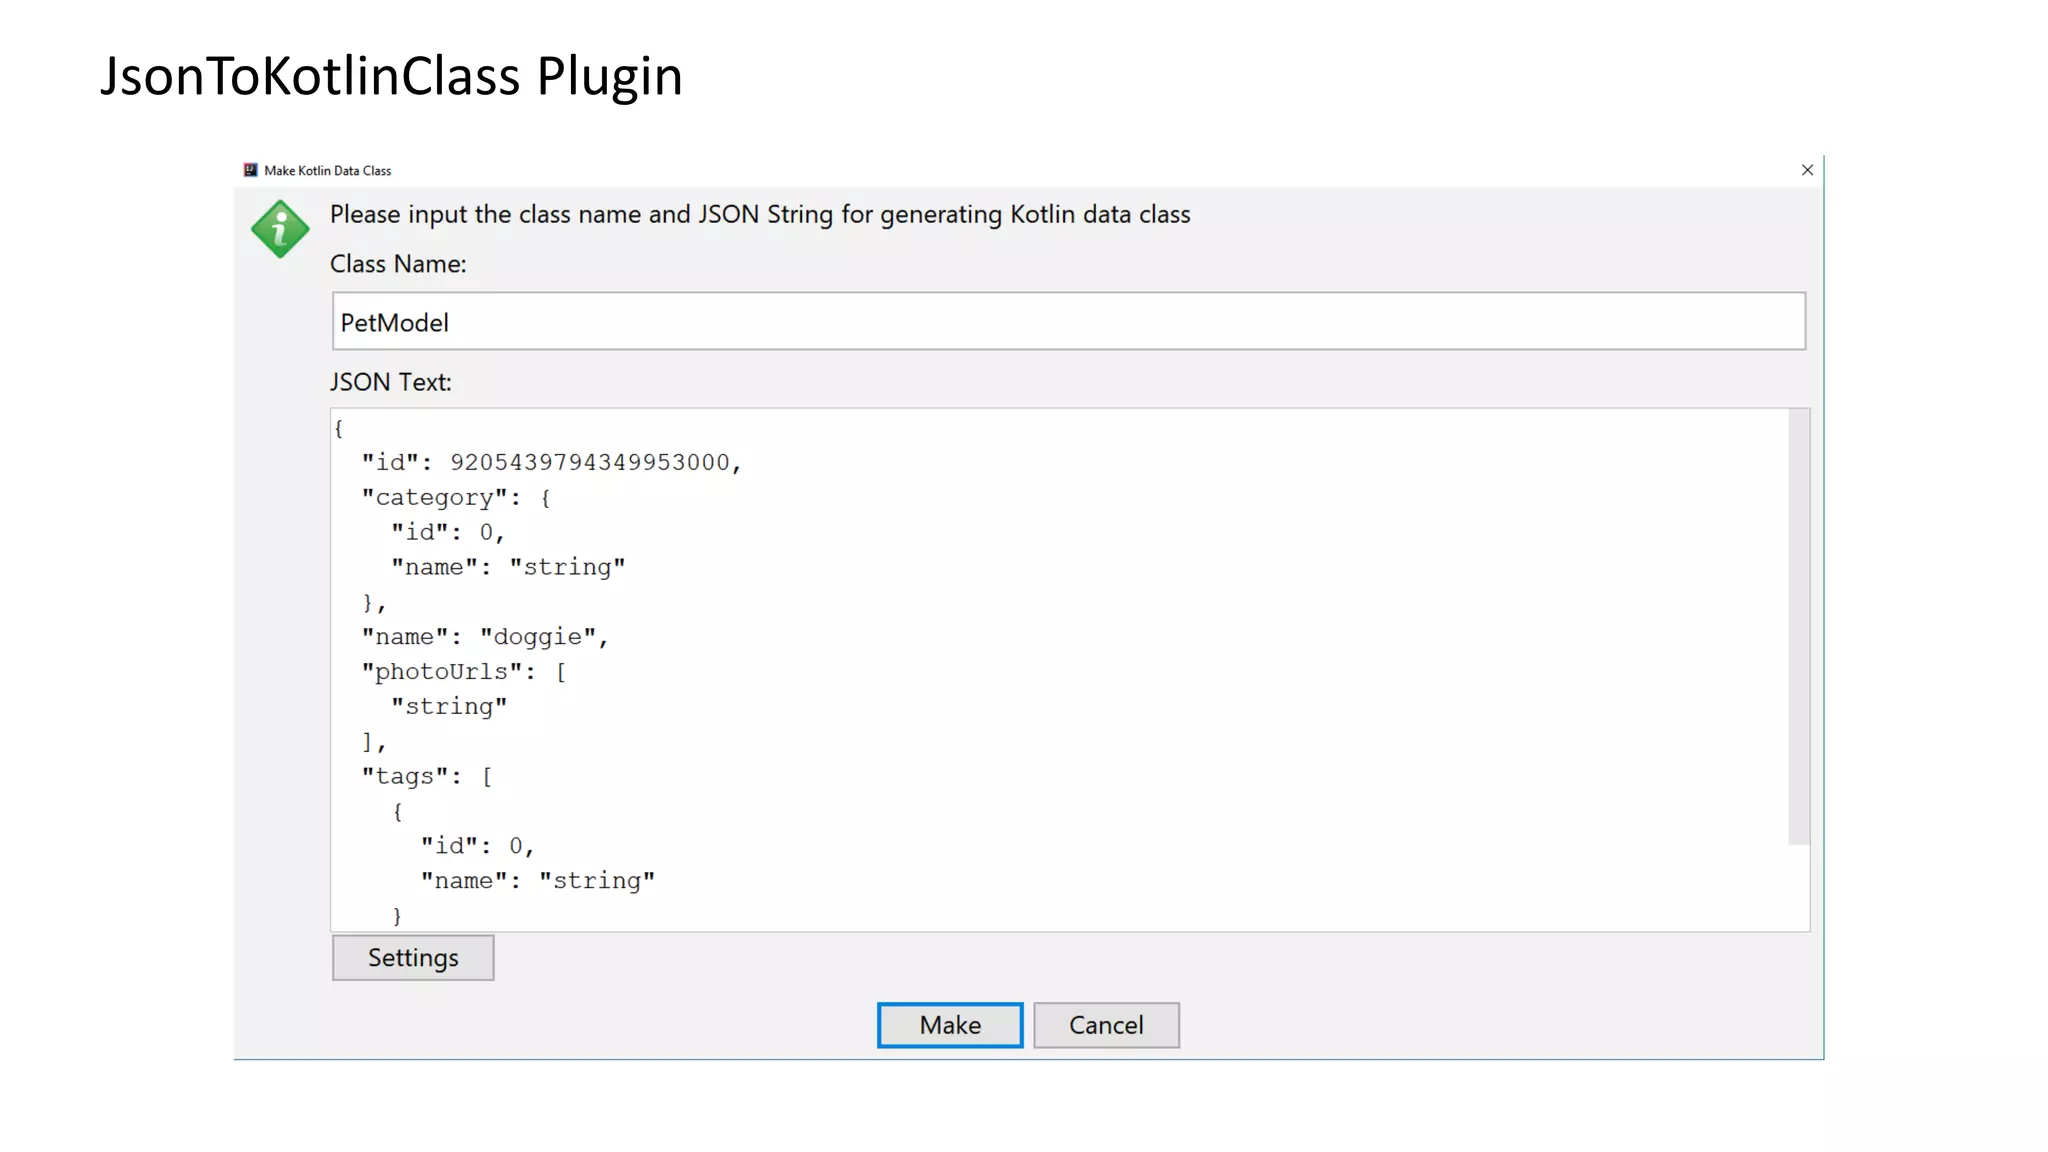Click the JSON Text area vertical scrollbar

click(x=1799, y=627)
